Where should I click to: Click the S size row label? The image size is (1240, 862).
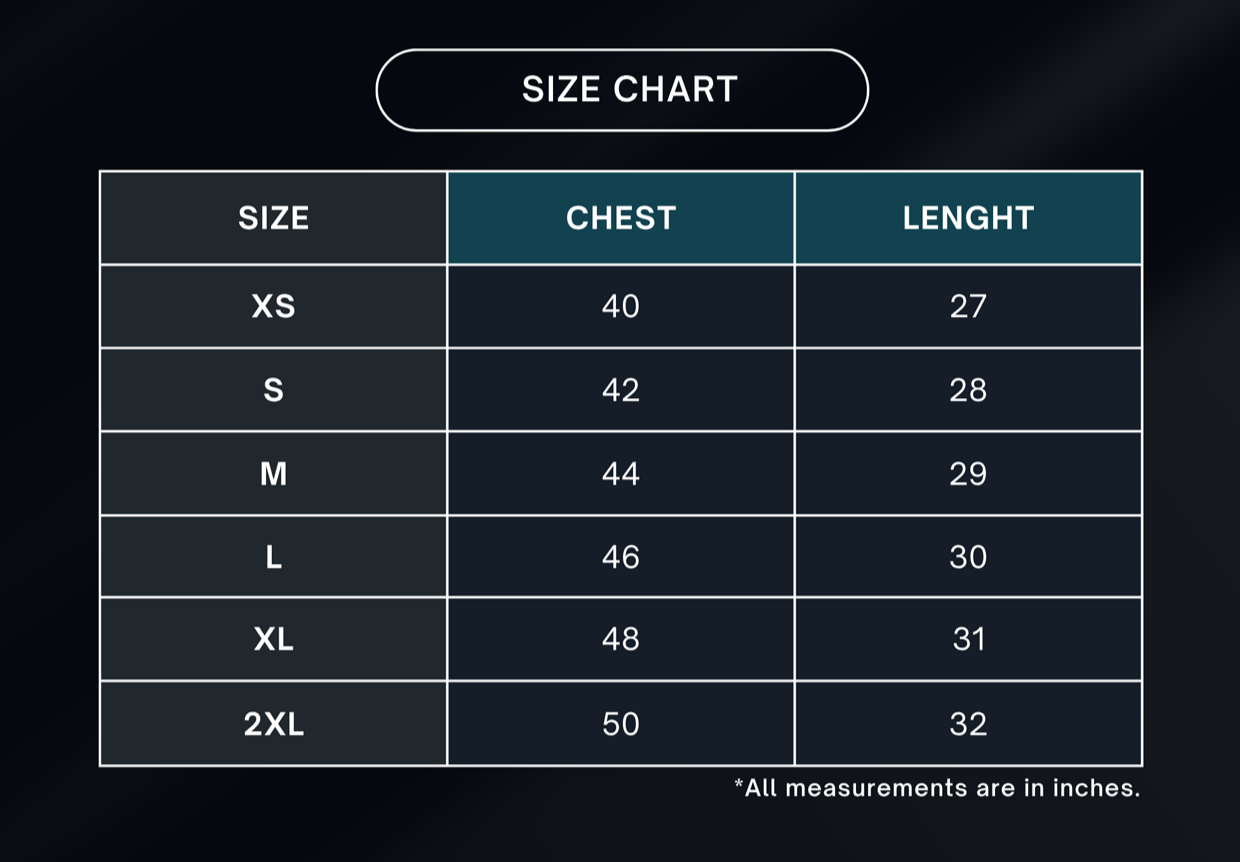273,390
